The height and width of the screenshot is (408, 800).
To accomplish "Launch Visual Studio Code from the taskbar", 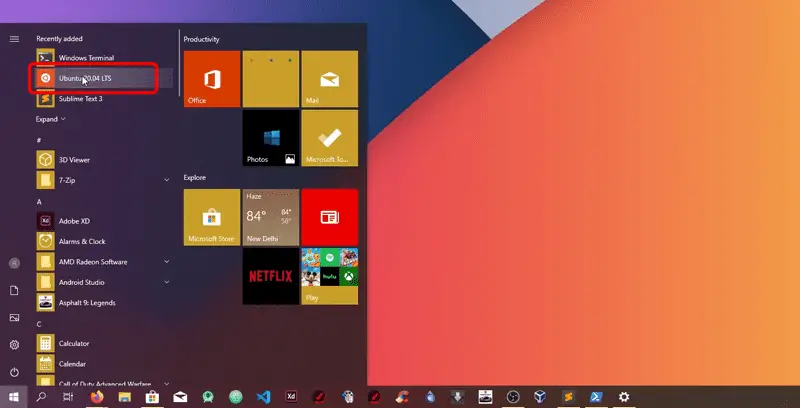I will coord(263,397).
